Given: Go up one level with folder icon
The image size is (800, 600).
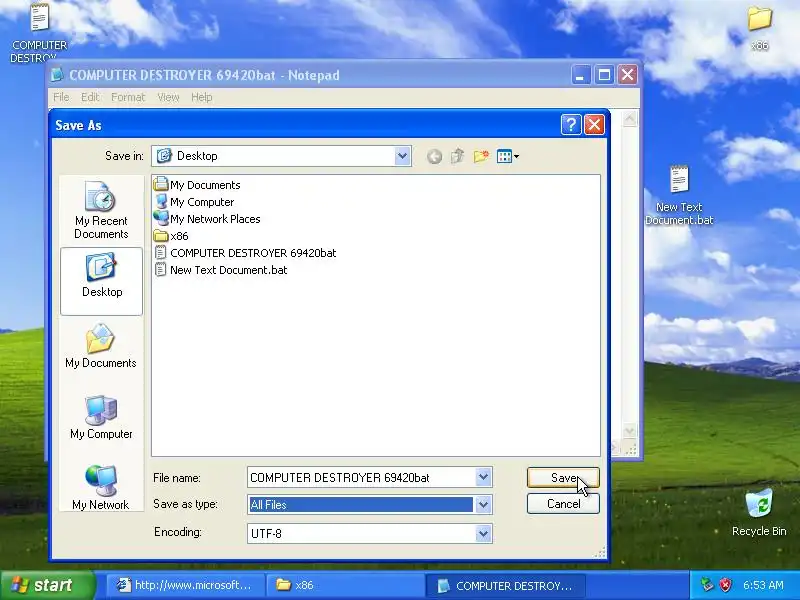Looking at the screenshot, I should (457, 156).
